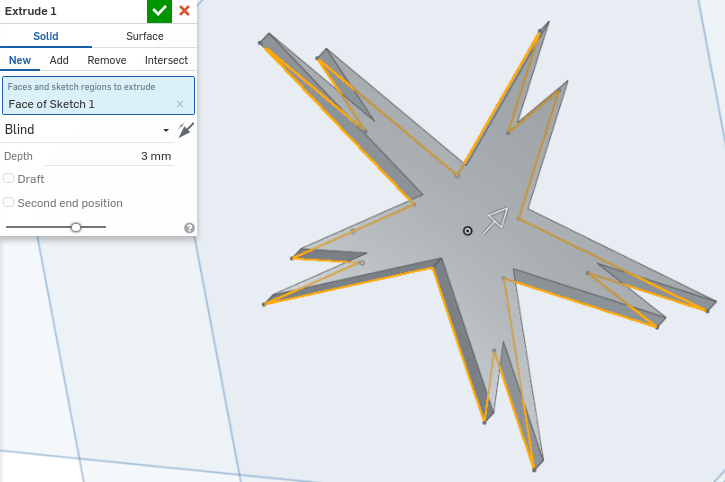Select the Remove operation tab
This screenshot has width=725, height=482.
coord(107,60)
